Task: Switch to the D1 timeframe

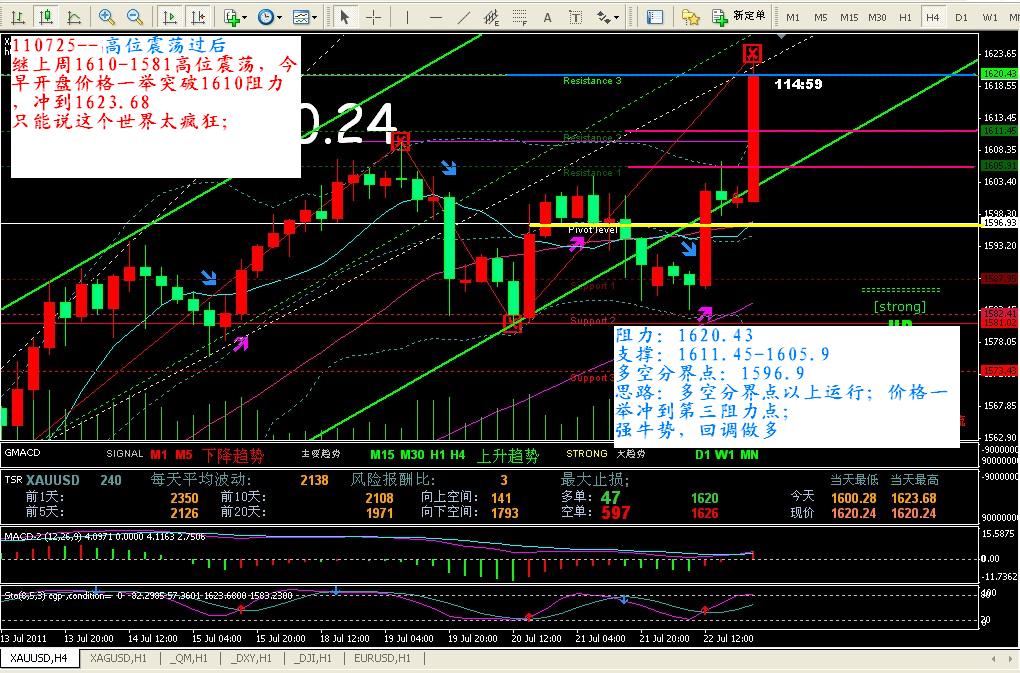Action: (961, 17)
